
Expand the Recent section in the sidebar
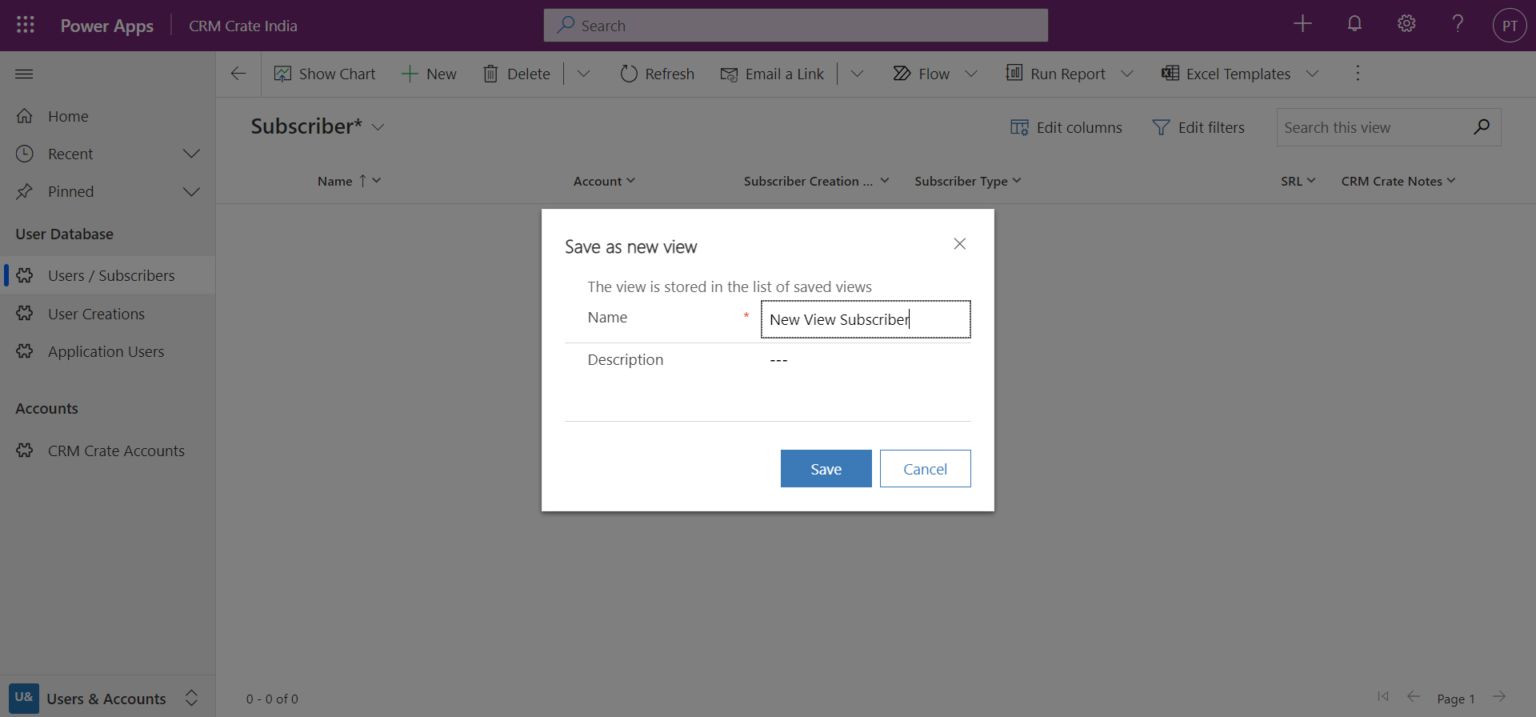191,153
